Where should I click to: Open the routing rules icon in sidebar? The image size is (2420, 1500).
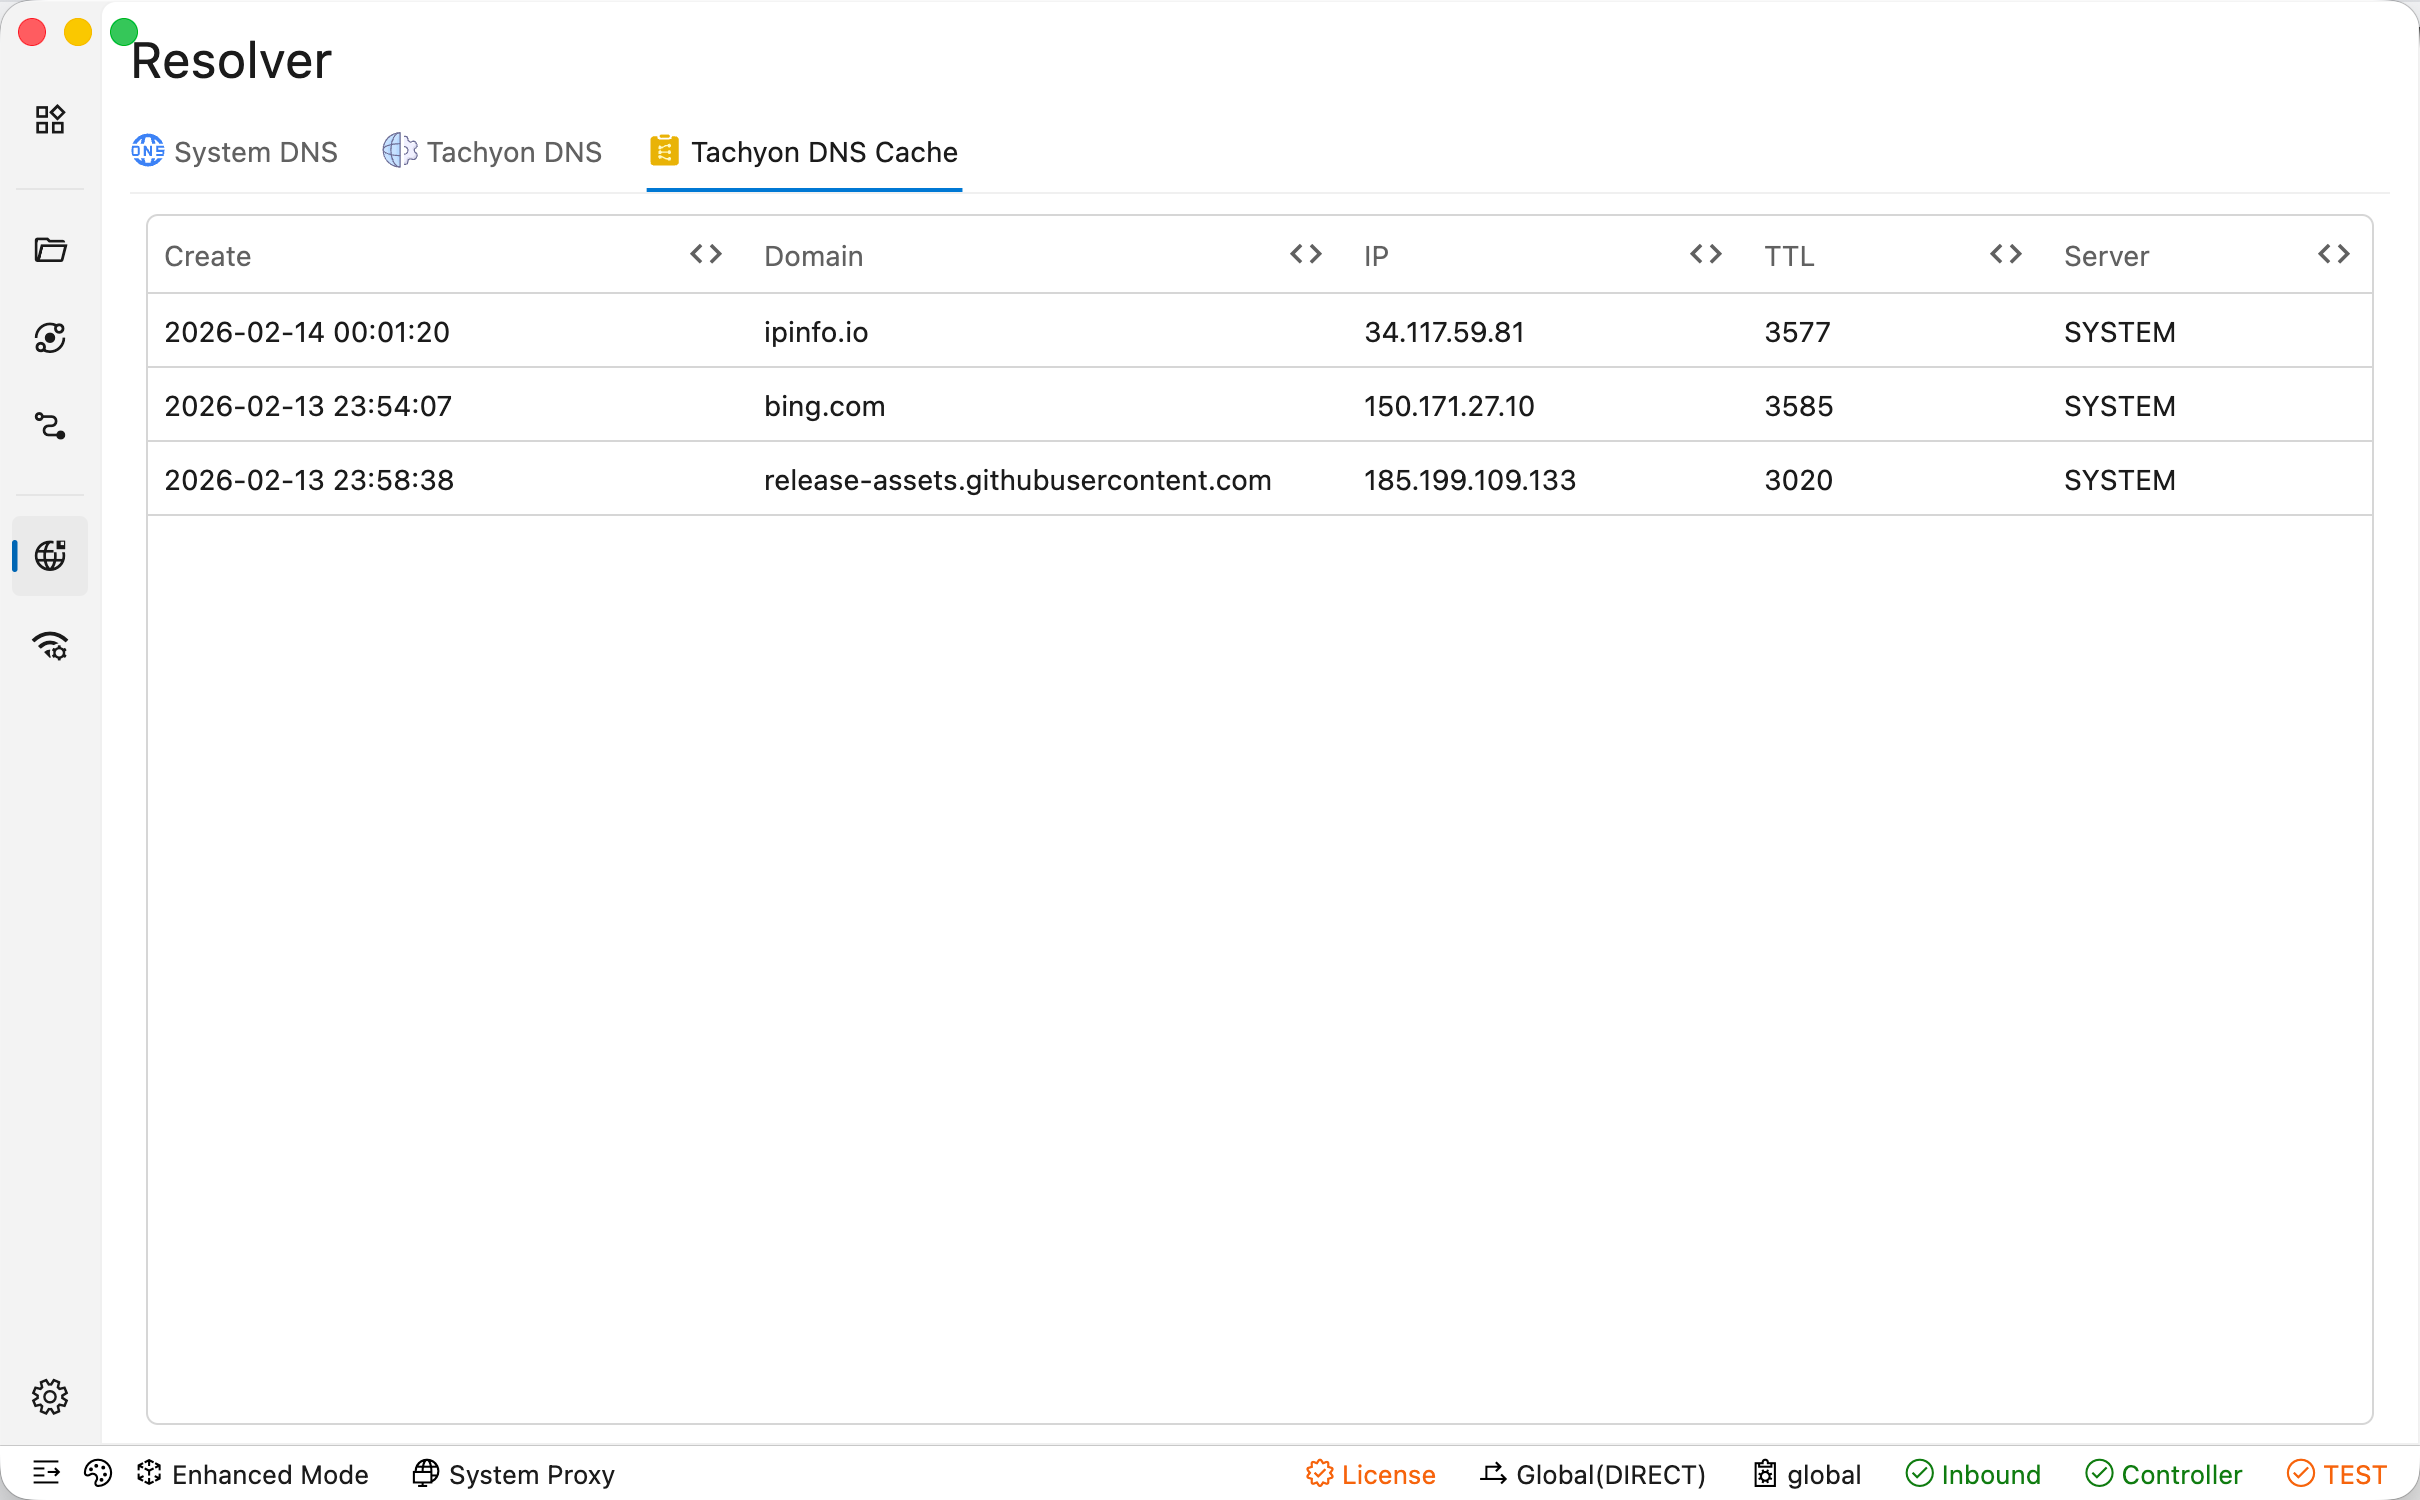[50, 426]
